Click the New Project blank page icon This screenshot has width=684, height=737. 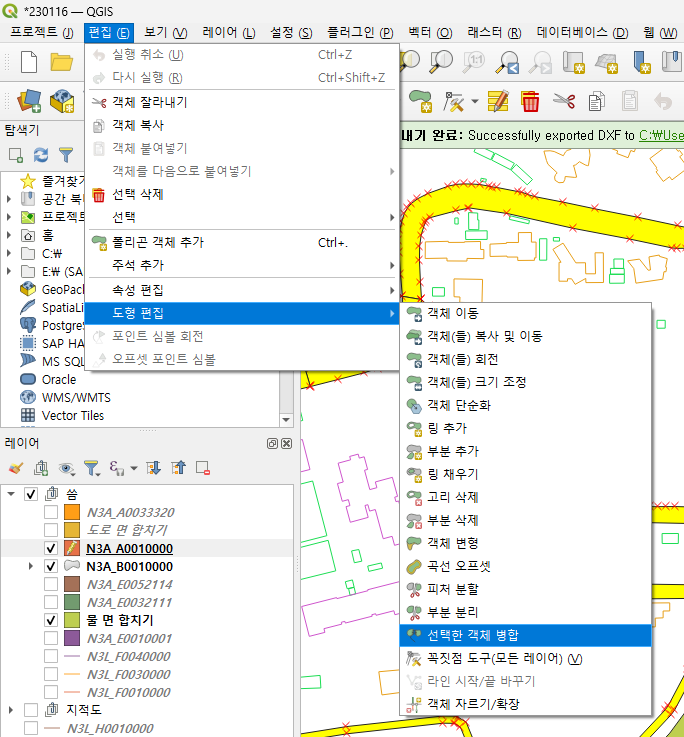click(x=29, y=62)
